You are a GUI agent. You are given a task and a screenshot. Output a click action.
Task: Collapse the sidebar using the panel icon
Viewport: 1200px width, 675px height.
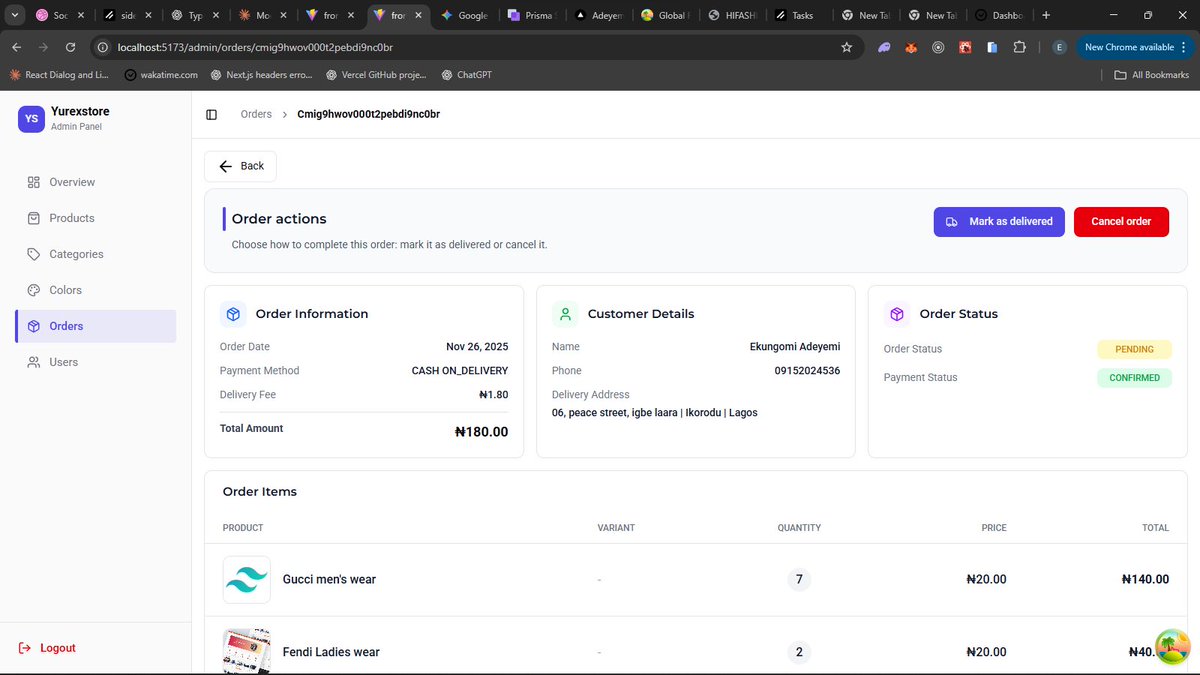pos(211,114)
